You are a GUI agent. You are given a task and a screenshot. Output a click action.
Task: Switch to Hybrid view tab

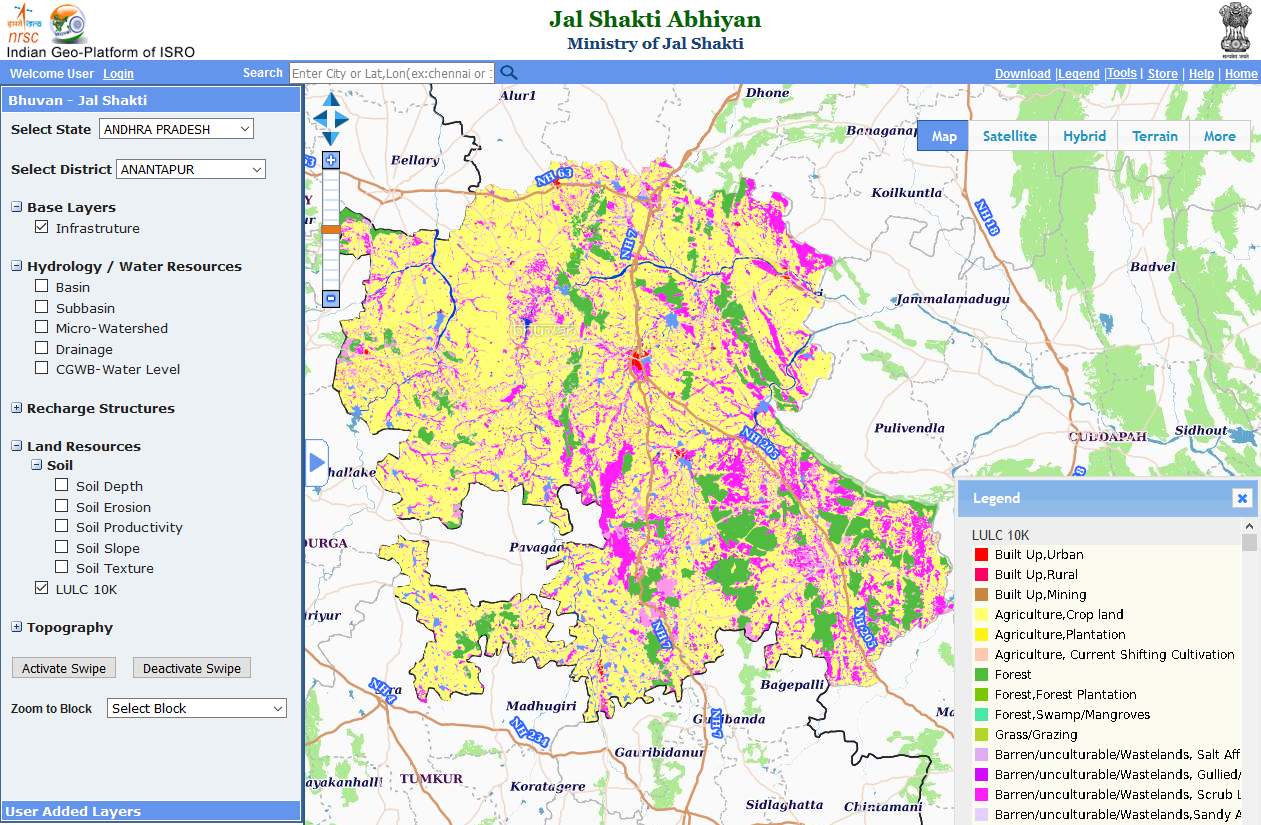coord(1084,136)
